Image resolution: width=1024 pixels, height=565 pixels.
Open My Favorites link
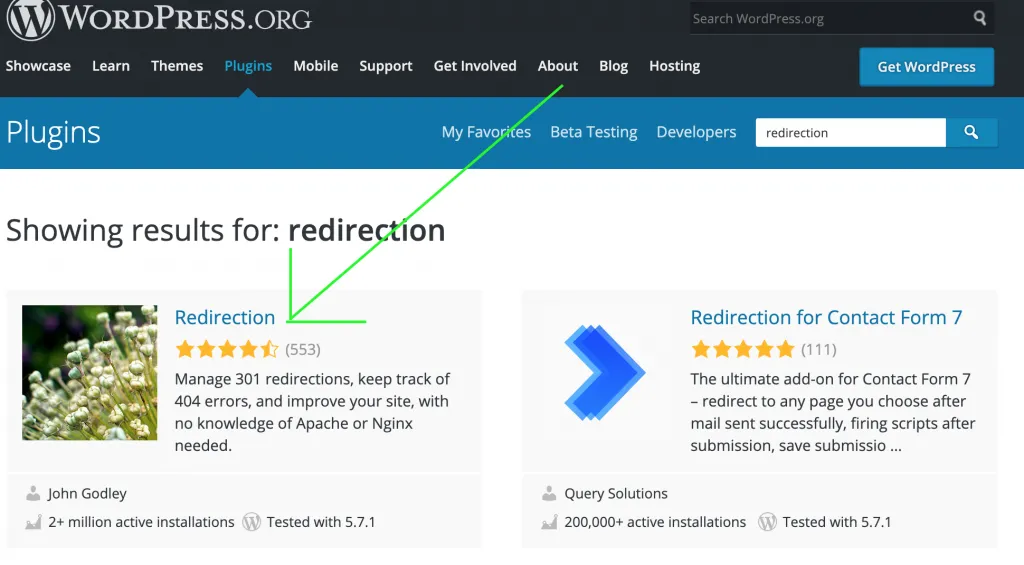[x=486, y=132]
